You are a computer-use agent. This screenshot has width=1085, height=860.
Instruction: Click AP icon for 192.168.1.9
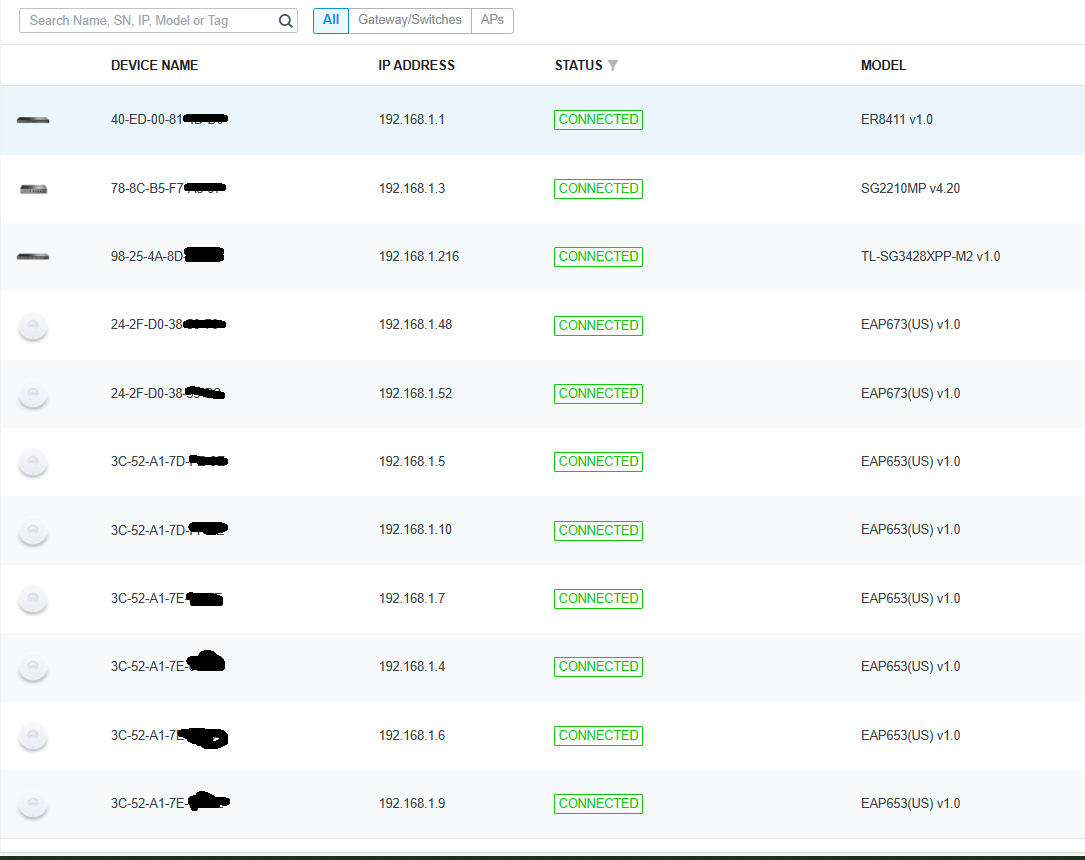pos(33,804)
